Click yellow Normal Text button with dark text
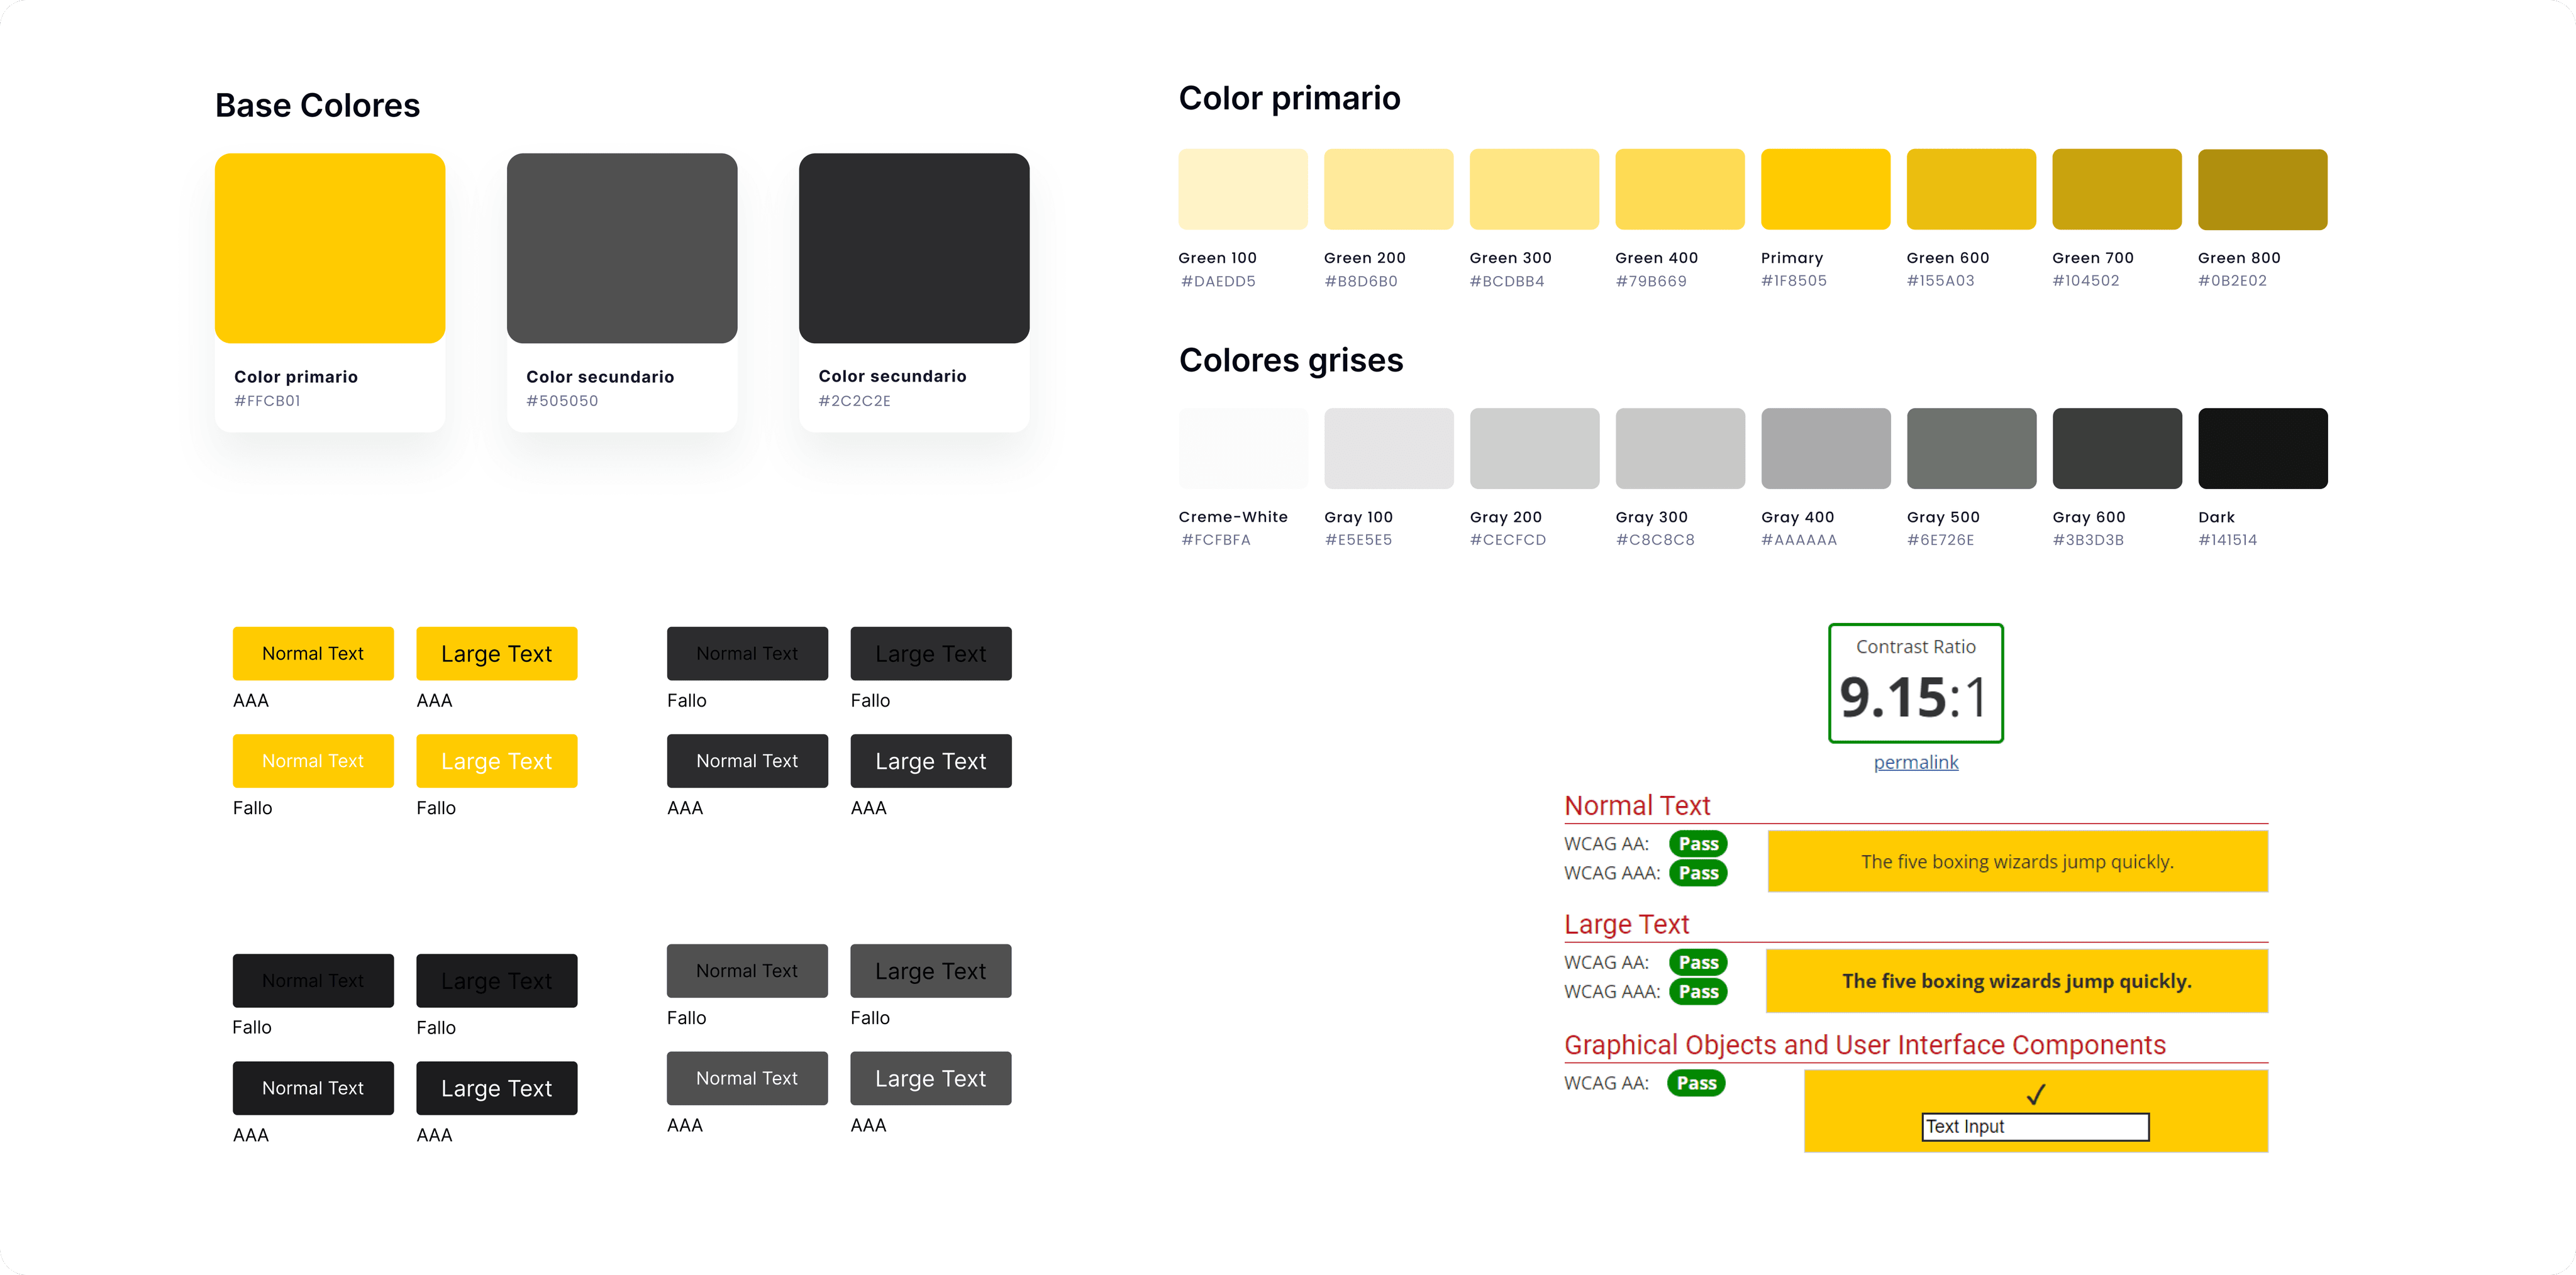Screen dimensions: 2576x1275 [313, 654]
